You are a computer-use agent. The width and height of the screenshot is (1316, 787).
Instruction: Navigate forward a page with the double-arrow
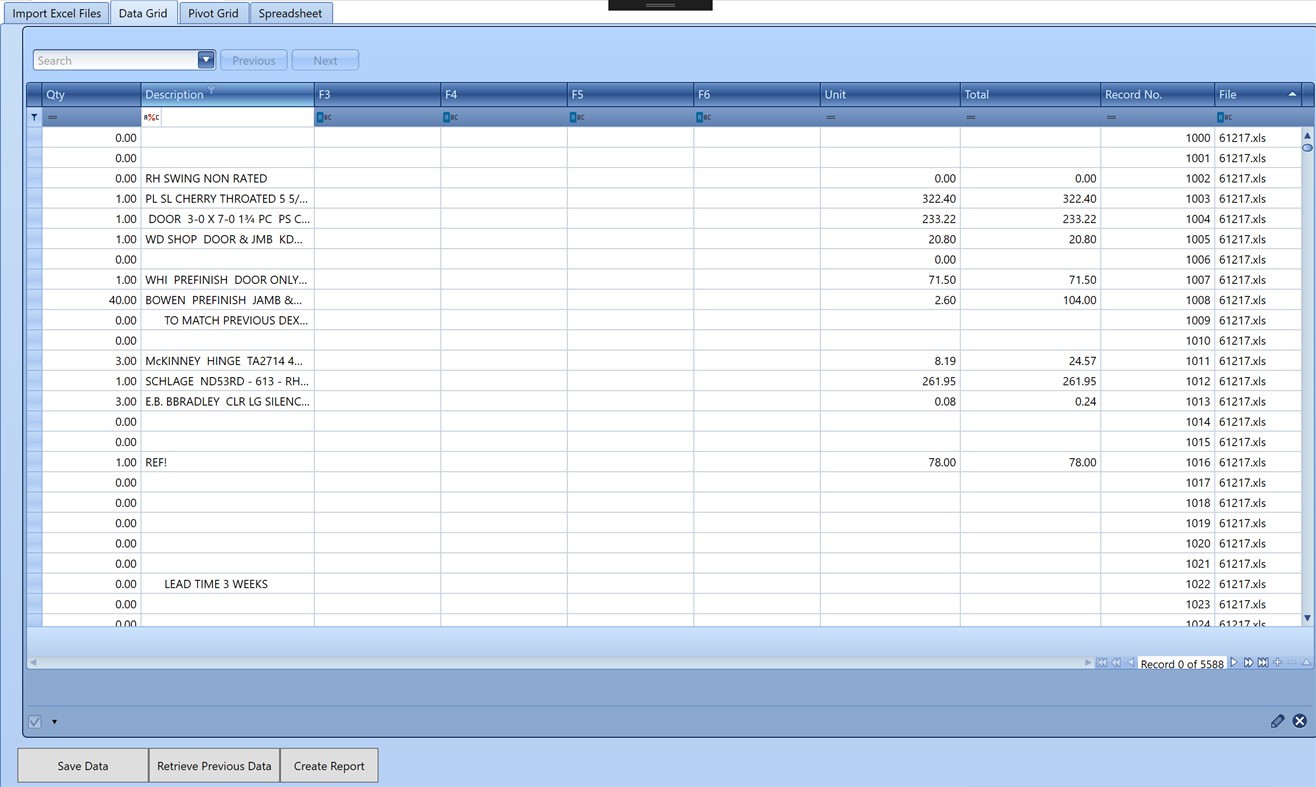(1249, 662)
